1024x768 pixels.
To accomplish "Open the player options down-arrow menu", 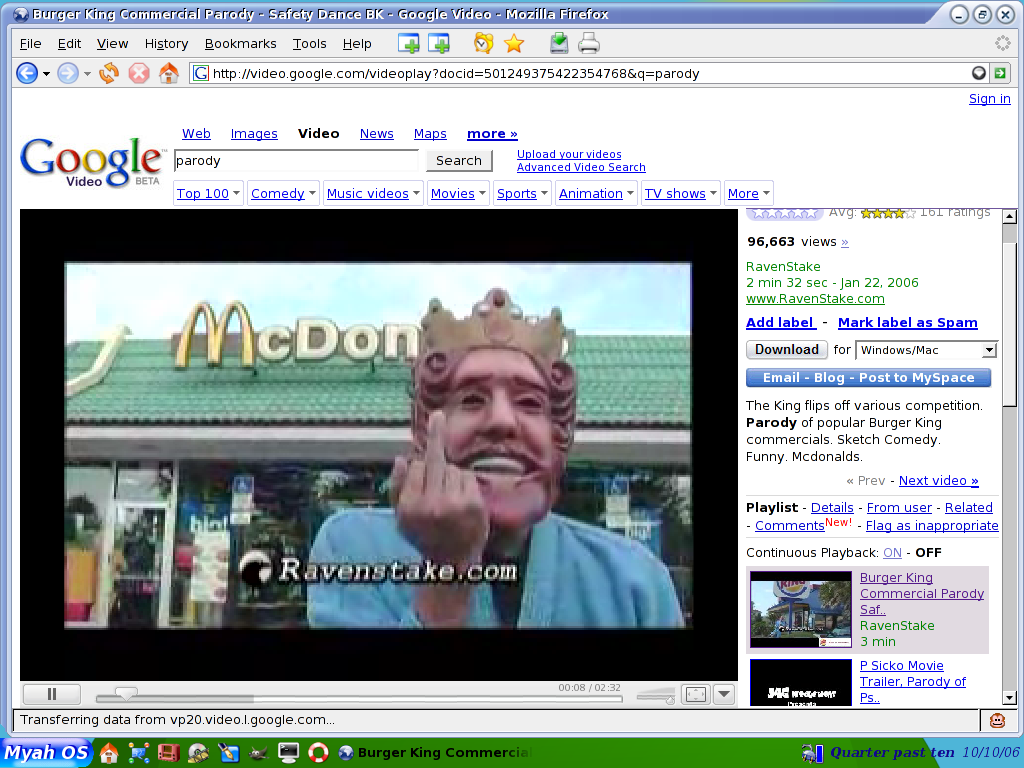I will point(724,694).
